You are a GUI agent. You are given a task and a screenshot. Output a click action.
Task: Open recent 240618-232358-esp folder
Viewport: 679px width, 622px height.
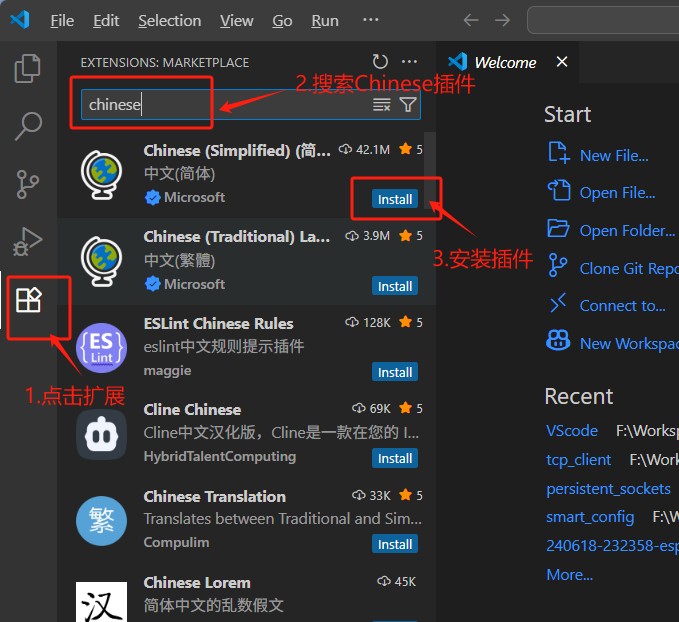pyautogui.click(x=612, y=545)
